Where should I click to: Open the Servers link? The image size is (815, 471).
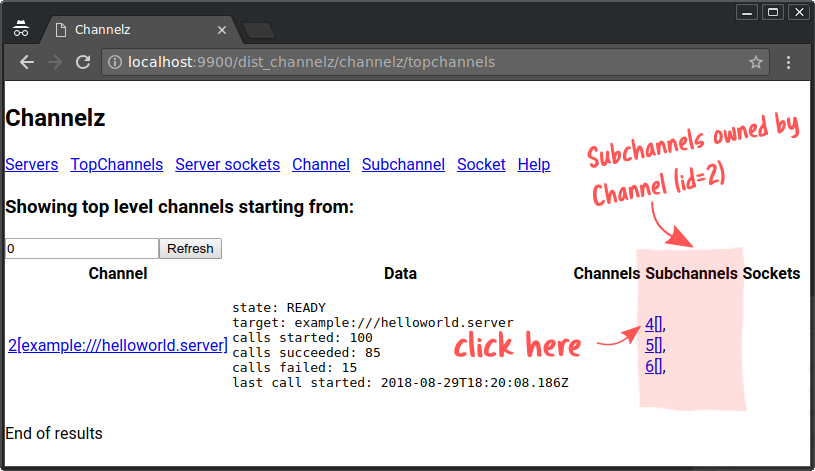(x=31, y=164)
